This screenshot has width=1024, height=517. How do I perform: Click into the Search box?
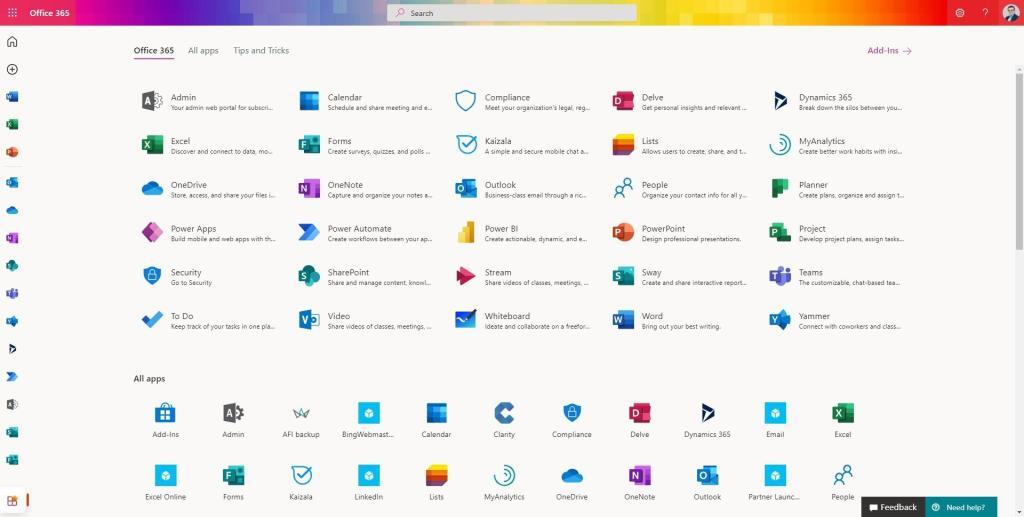[512, 12]
